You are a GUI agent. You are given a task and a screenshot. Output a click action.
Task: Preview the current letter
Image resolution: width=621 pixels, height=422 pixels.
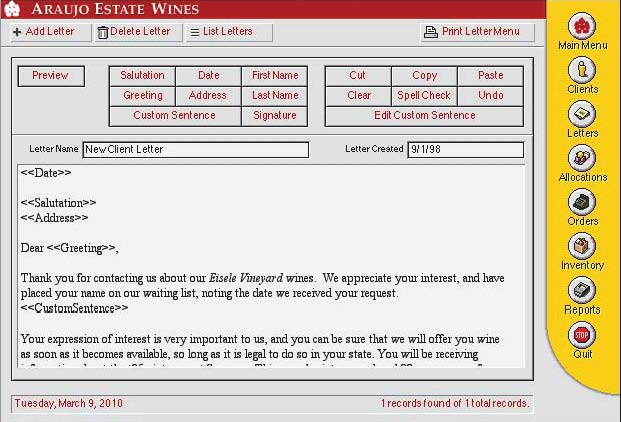point(51,76)
